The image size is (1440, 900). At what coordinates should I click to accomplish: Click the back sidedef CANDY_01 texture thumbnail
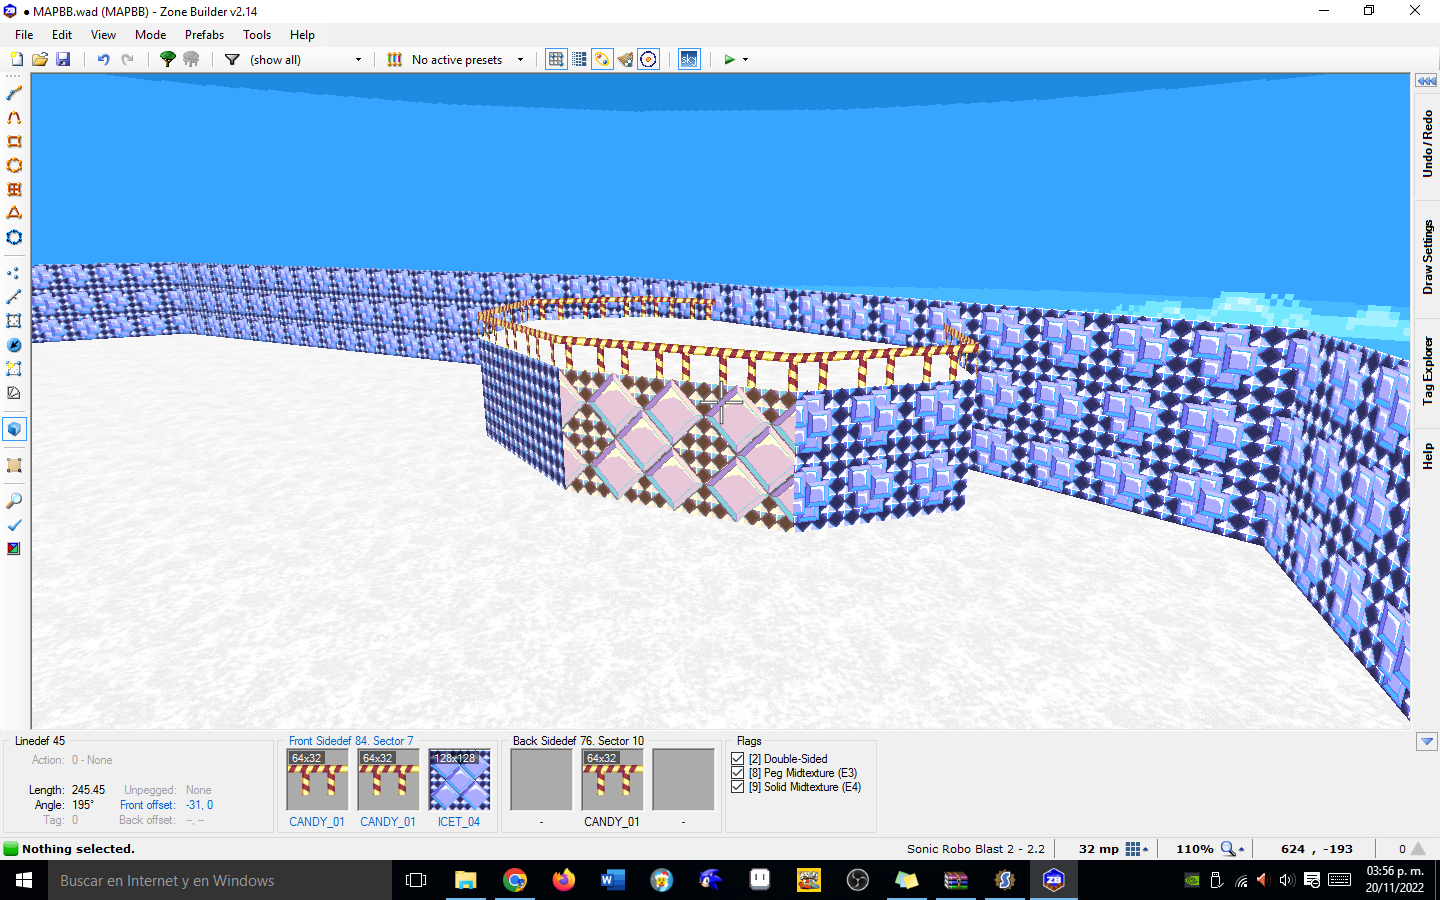tap(612, 780)
